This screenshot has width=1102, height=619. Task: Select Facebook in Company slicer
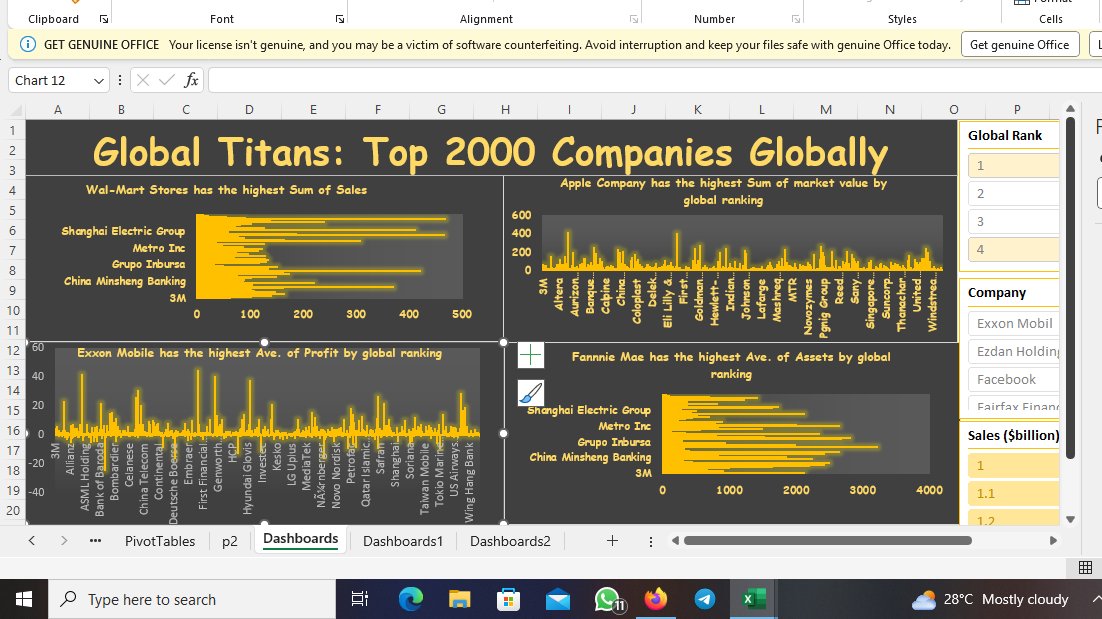tap(1013, 379)
